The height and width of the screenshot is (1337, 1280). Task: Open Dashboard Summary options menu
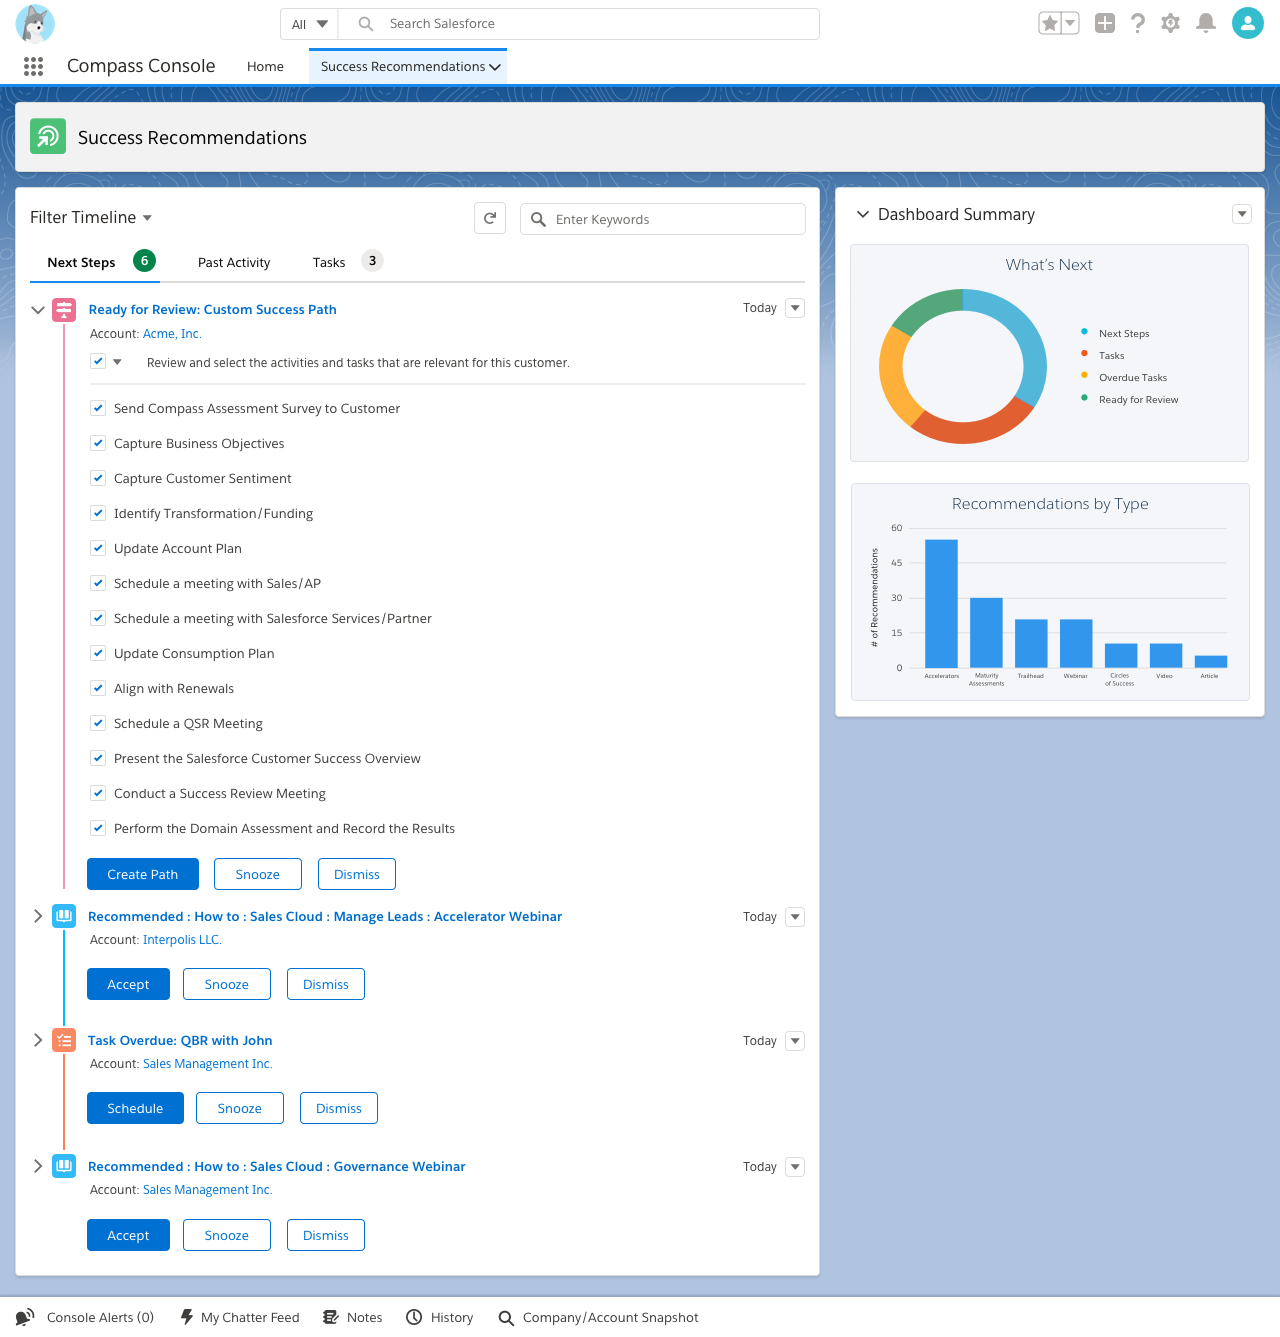point(1242,214)
